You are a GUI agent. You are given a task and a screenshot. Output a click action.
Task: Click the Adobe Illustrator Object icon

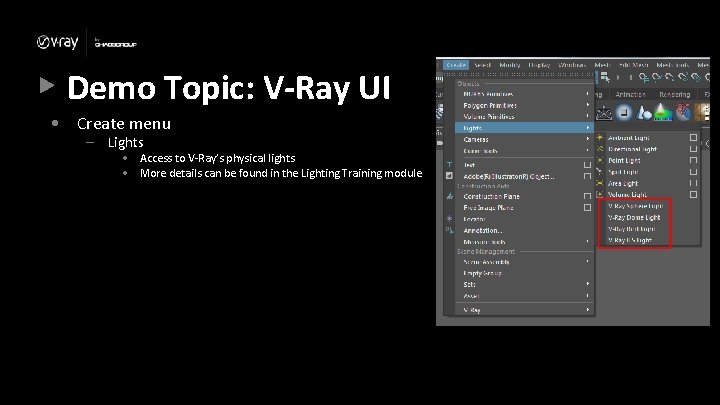450,176
